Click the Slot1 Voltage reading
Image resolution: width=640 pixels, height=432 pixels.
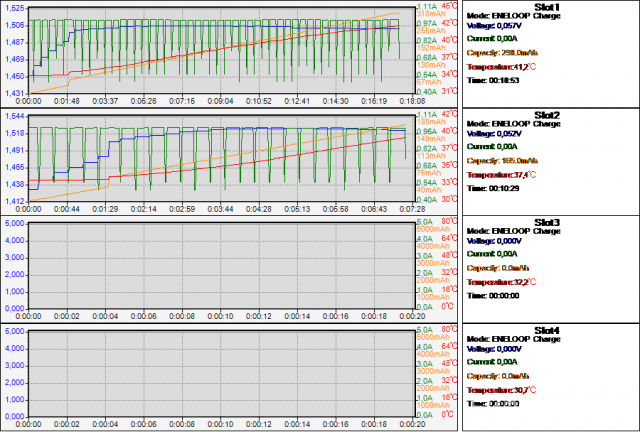click(494, 26)
